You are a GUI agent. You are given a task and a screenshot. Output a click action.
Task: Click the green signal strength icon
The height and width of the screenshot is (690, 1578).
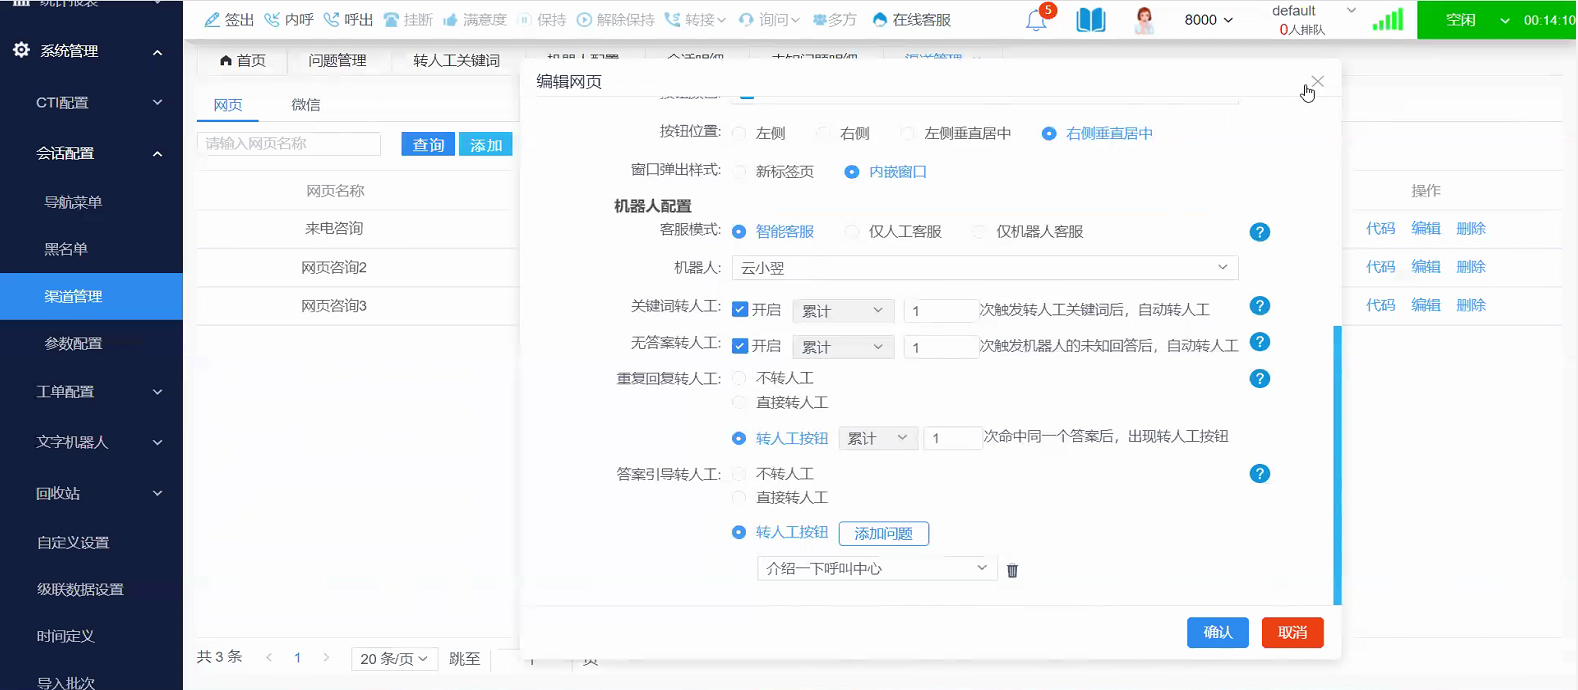1388,20
